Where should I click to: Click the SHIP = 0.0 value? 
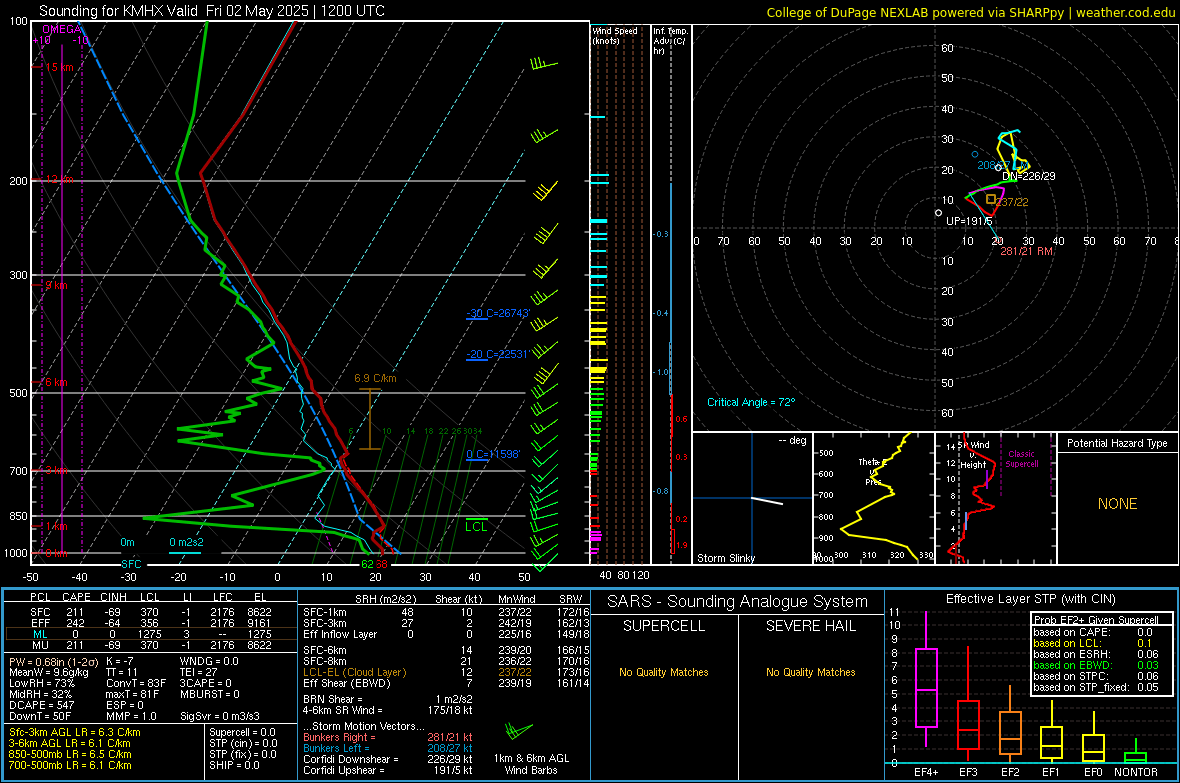coord(234,765)
